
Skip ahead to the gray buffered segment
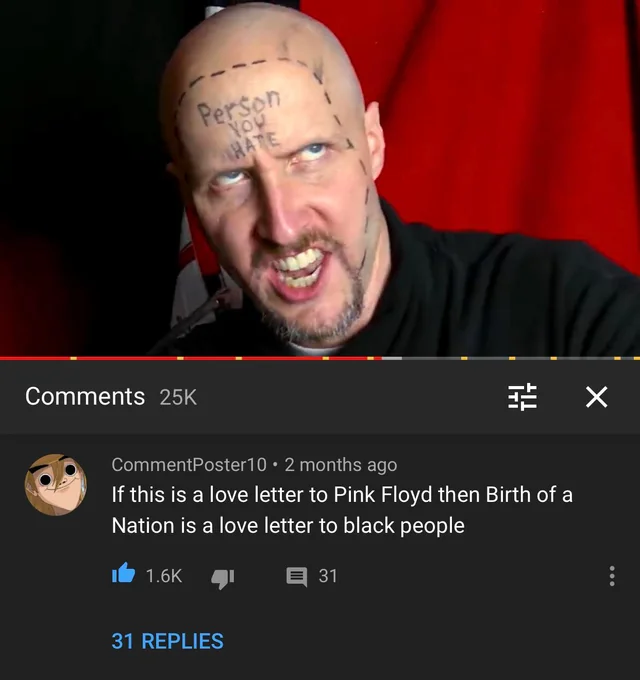coord(392,358)
